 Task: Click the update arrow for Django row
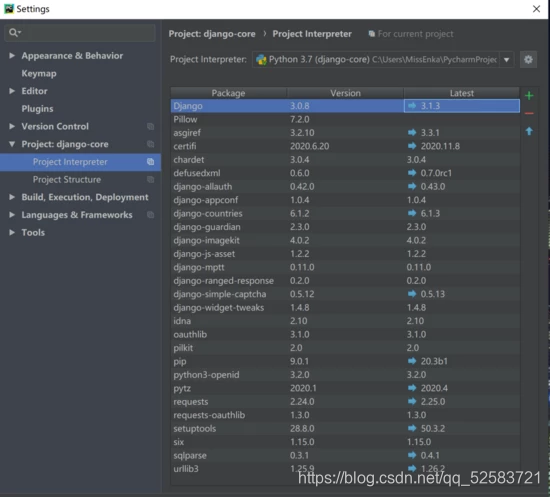[412, 106]
